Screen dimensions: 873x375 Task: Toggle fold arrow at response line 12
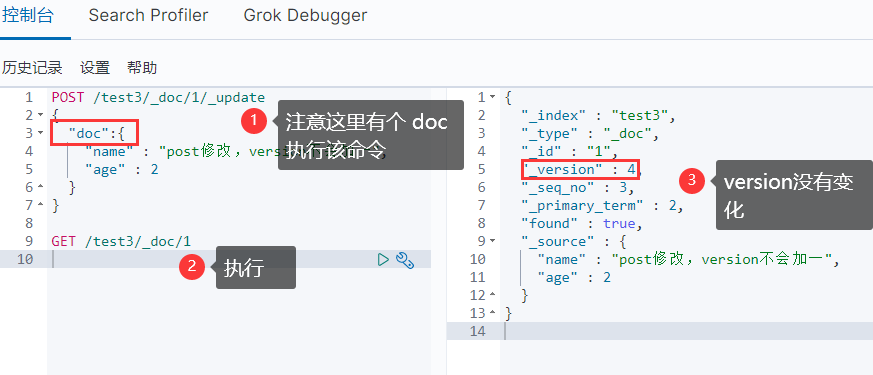pyautogui.click(x=492, y=295)
